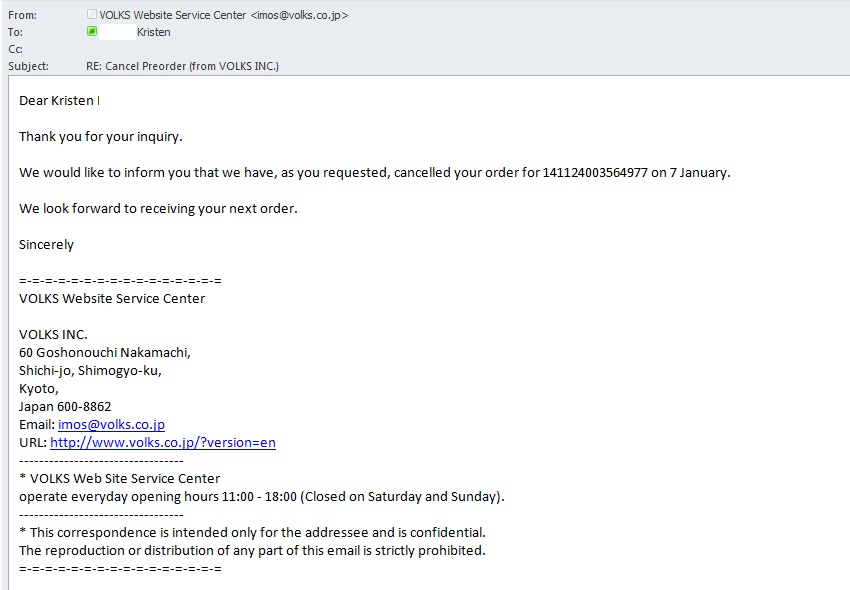Click the sender presence indicator box

[x=92, y=15]
